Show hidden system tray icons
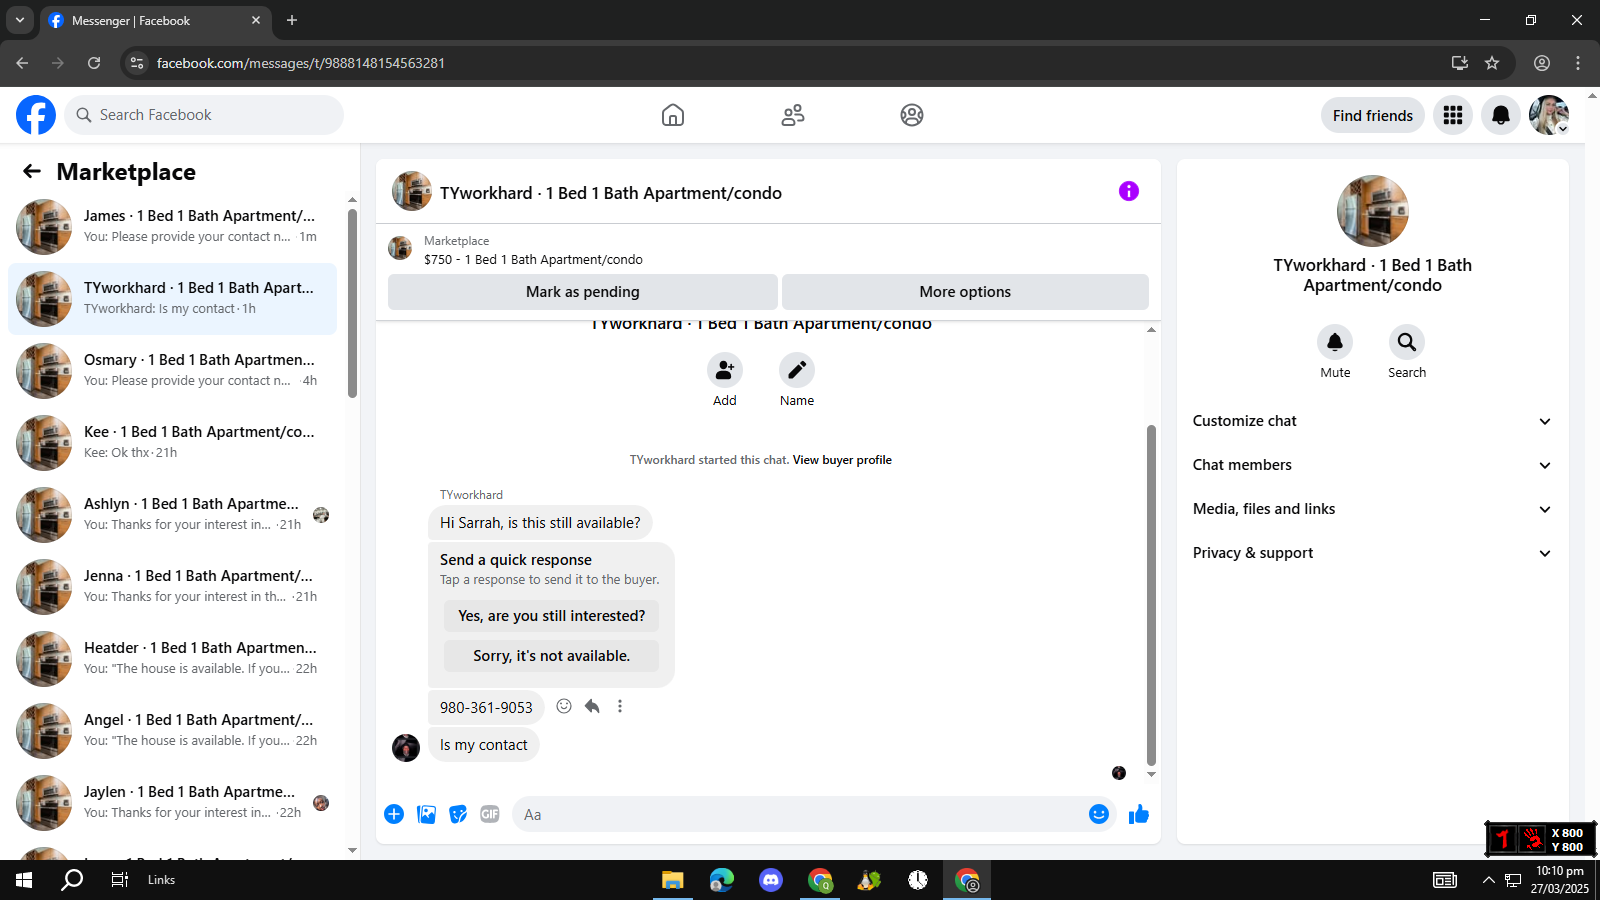This screenshot has height=900, width=1600. (x=1488, y=880)
